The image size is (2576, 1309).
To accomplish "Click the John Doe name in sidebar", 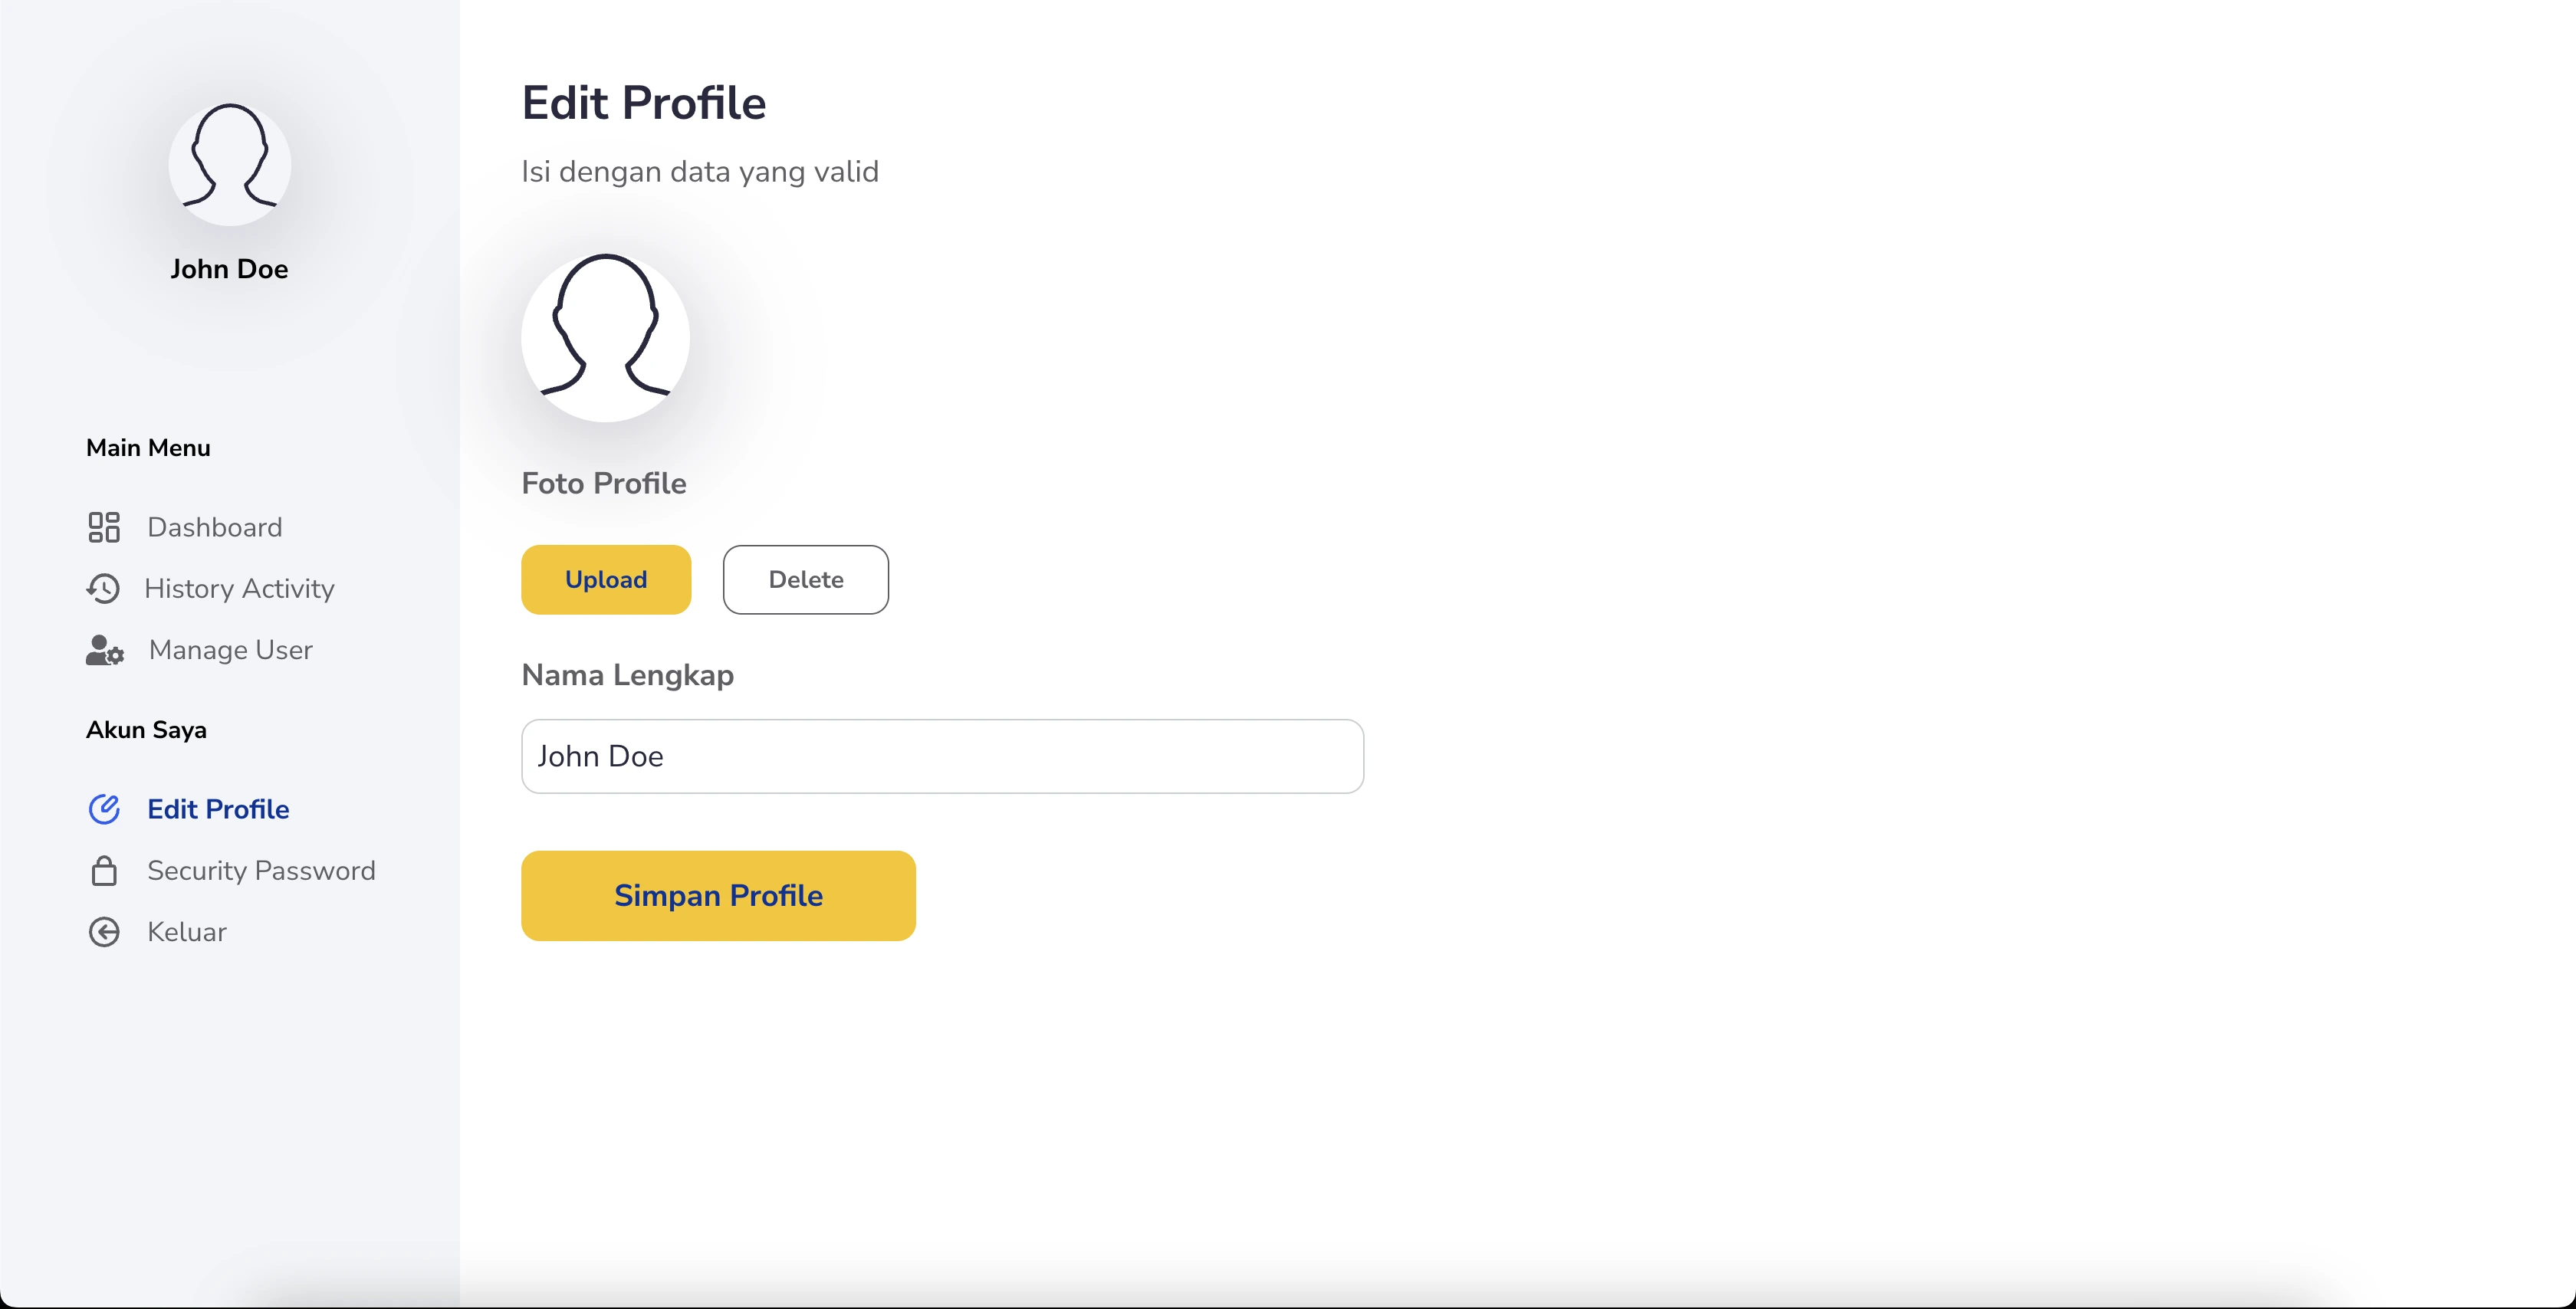I will pyautogui.click(x=229, y=269).
